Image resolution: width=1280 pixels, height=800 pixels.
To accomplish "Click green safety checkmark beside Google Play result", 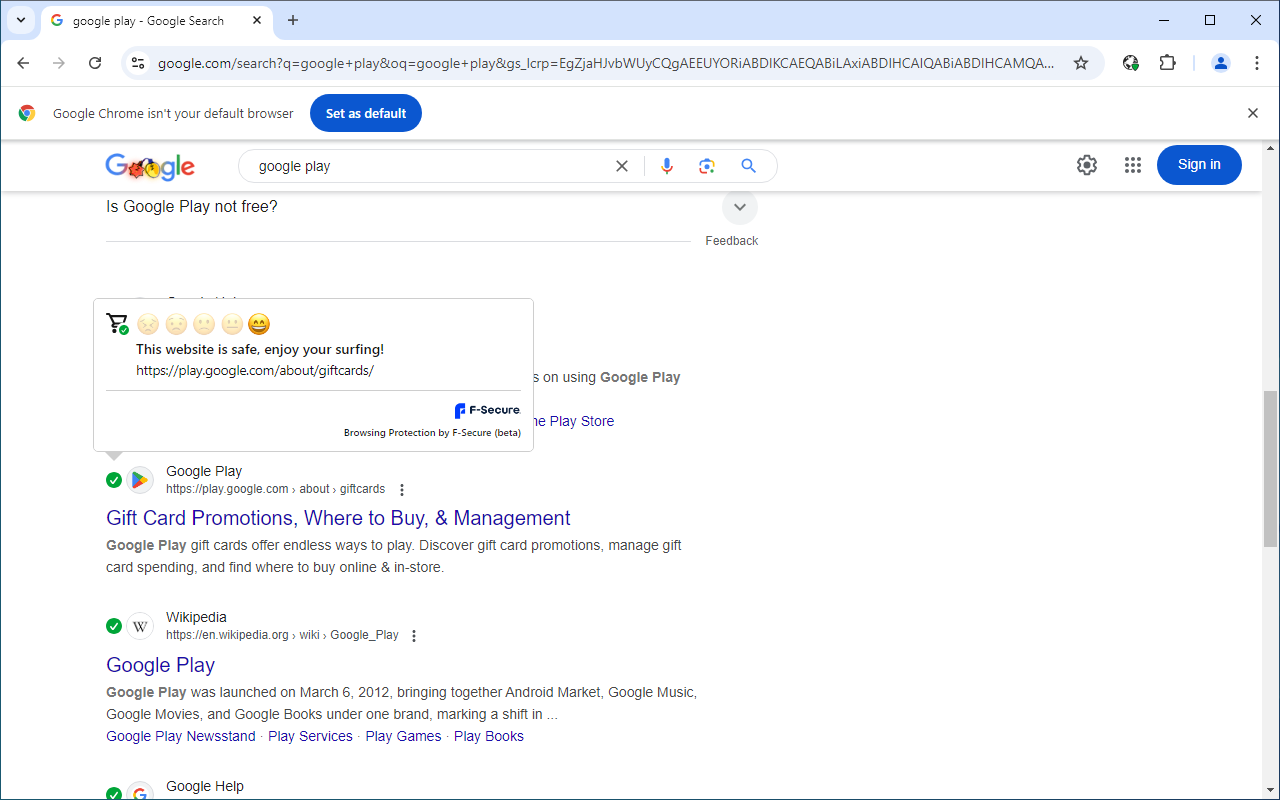I will (114, 480).
